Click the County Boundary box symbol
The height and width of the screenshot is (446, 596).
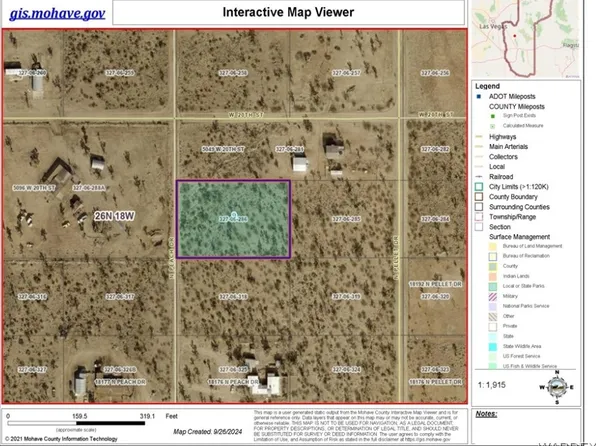tap(479, 197)
